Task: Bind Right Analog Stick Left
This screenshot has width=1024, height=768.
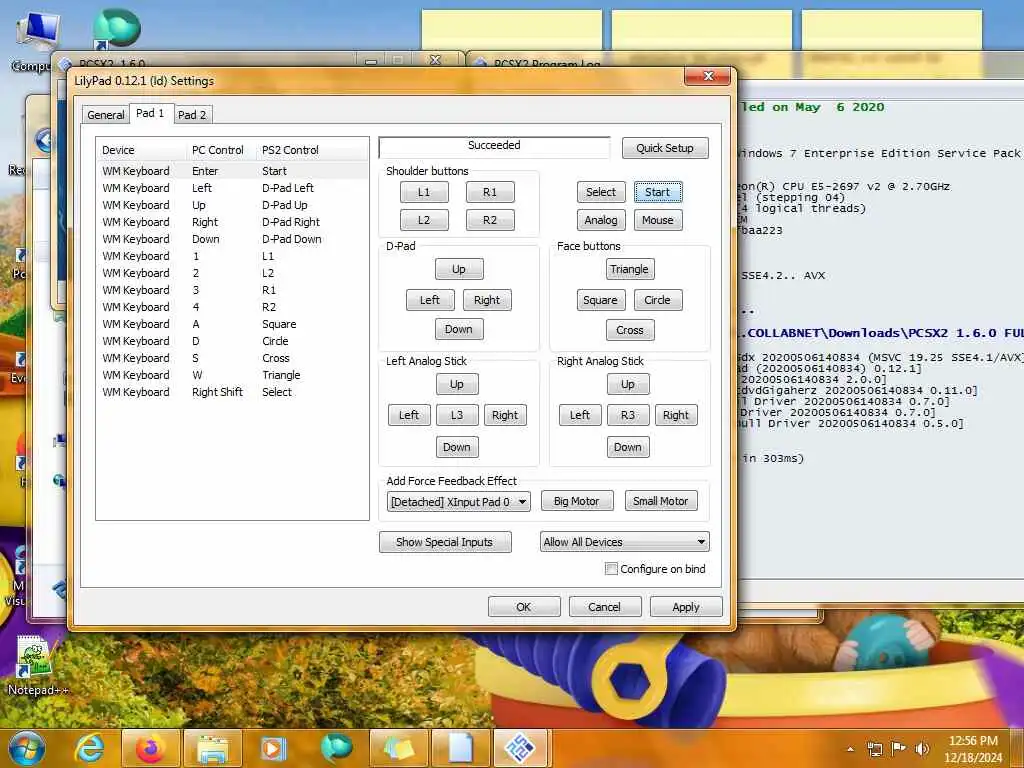Action: pos(580,415)
